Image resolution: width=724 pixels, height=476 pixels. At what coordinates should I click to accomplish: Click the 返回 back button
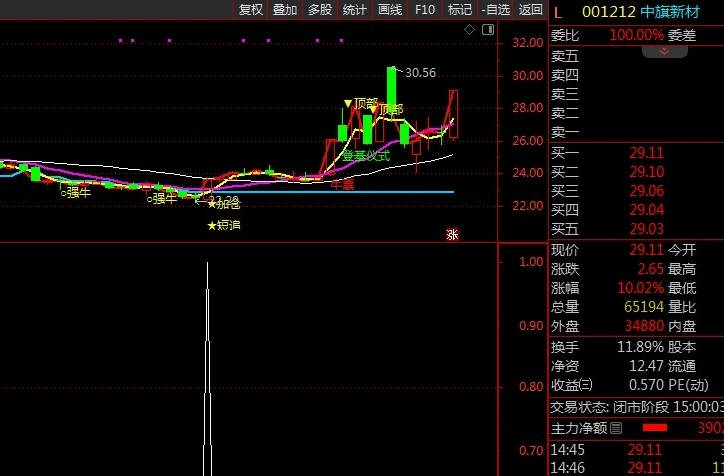coord(531,10)
